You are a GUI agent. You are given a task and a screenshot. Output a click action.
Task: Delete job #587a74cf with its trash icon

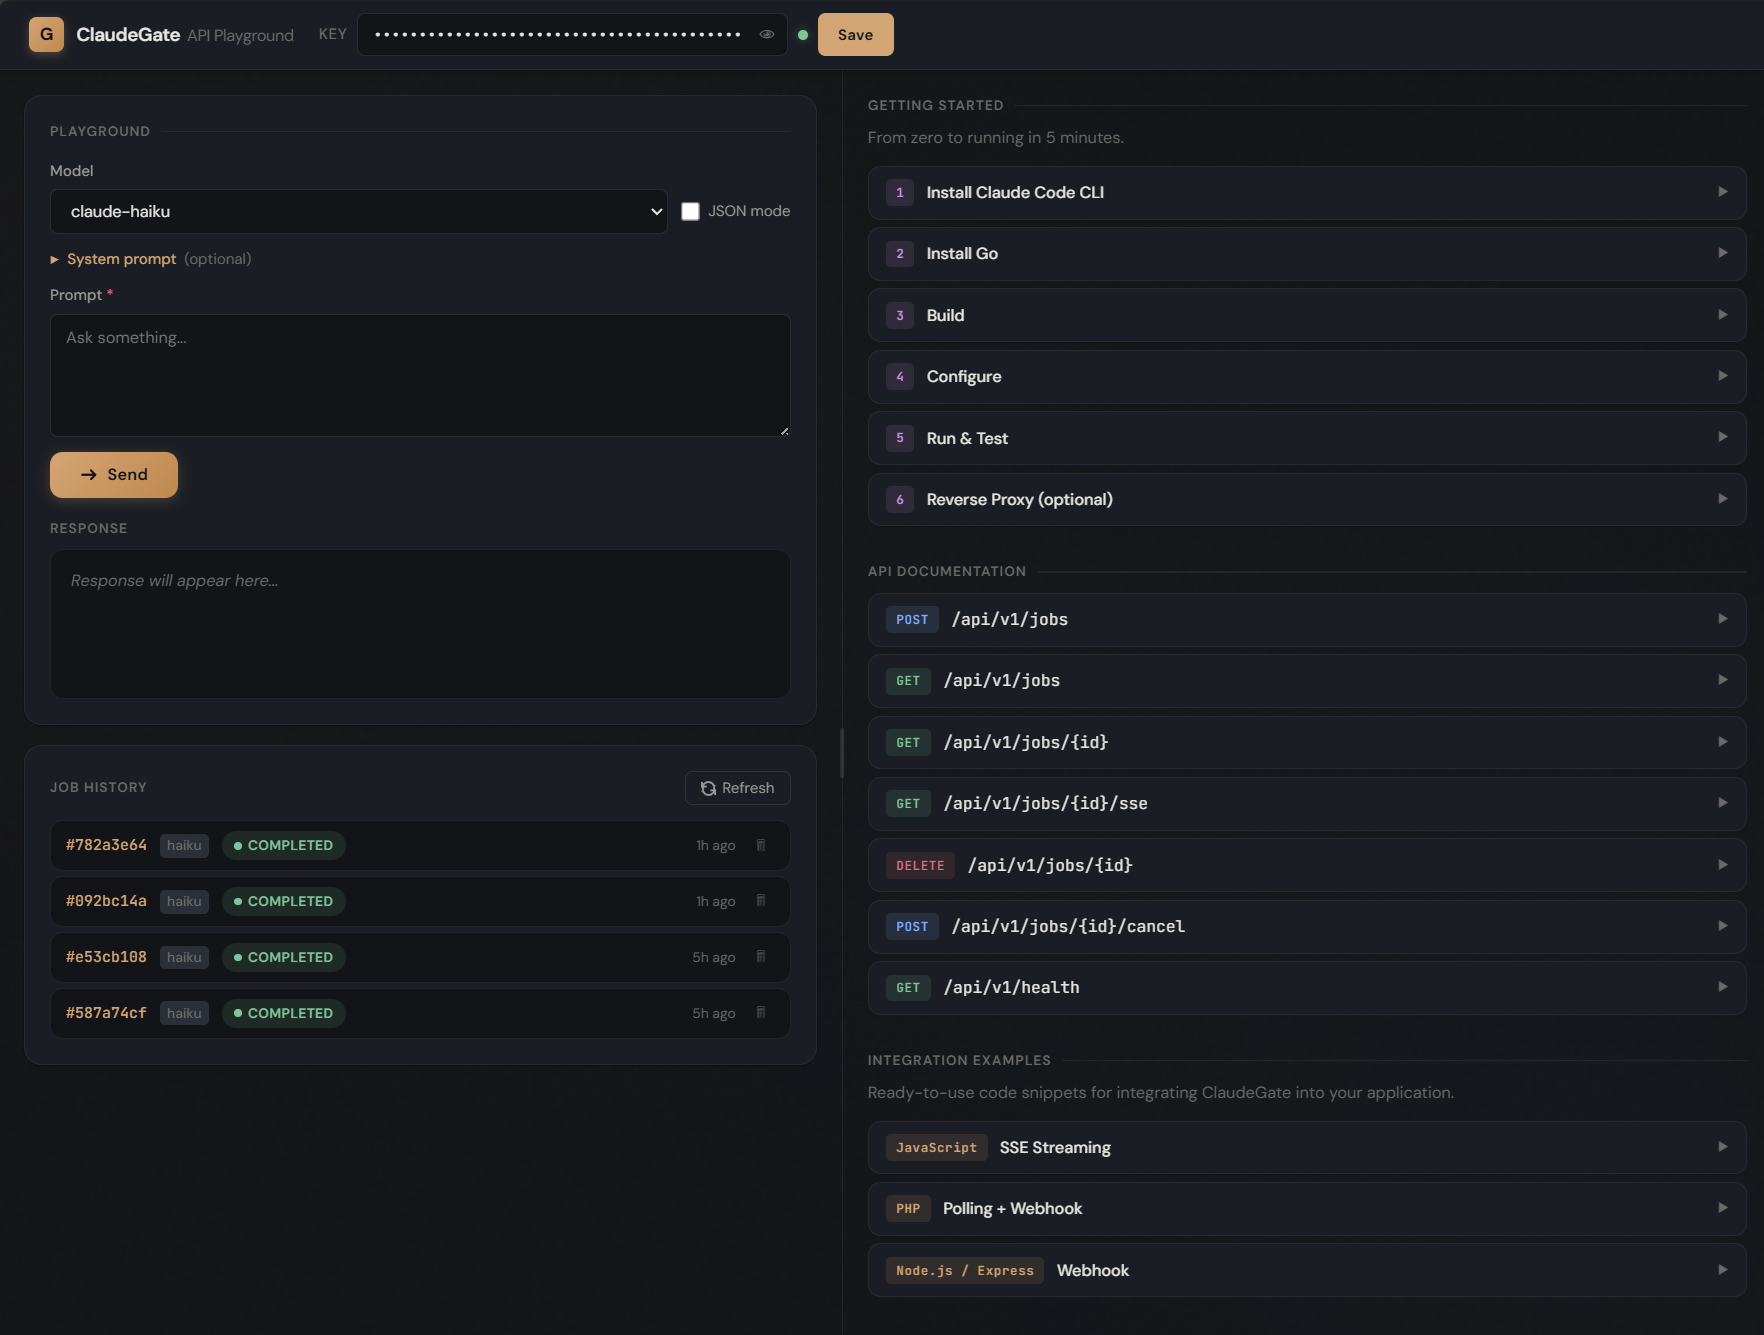point(761,1012)
